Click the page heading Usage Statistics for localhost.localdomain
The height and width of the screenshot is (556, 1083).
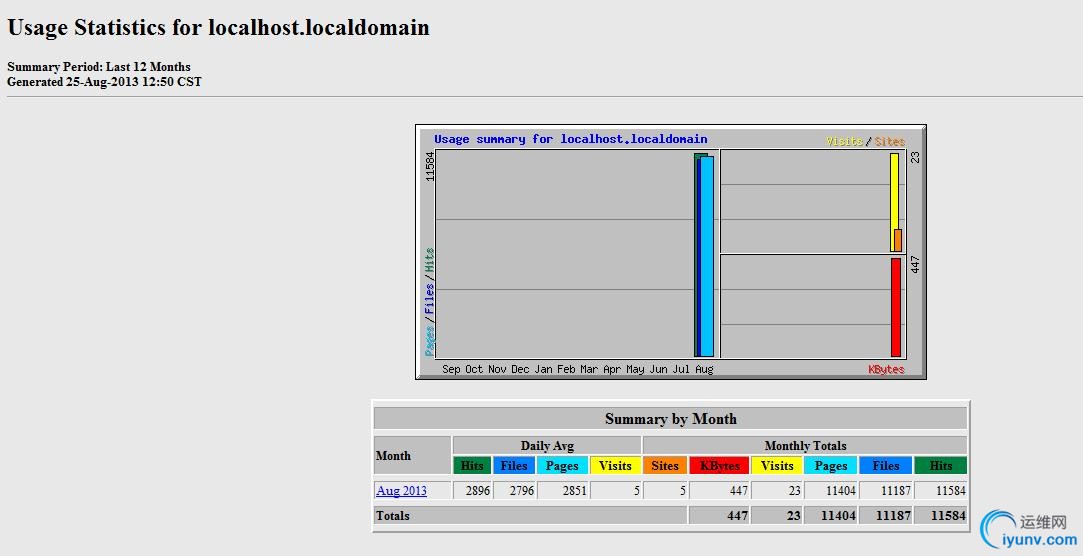click(218, 28)
